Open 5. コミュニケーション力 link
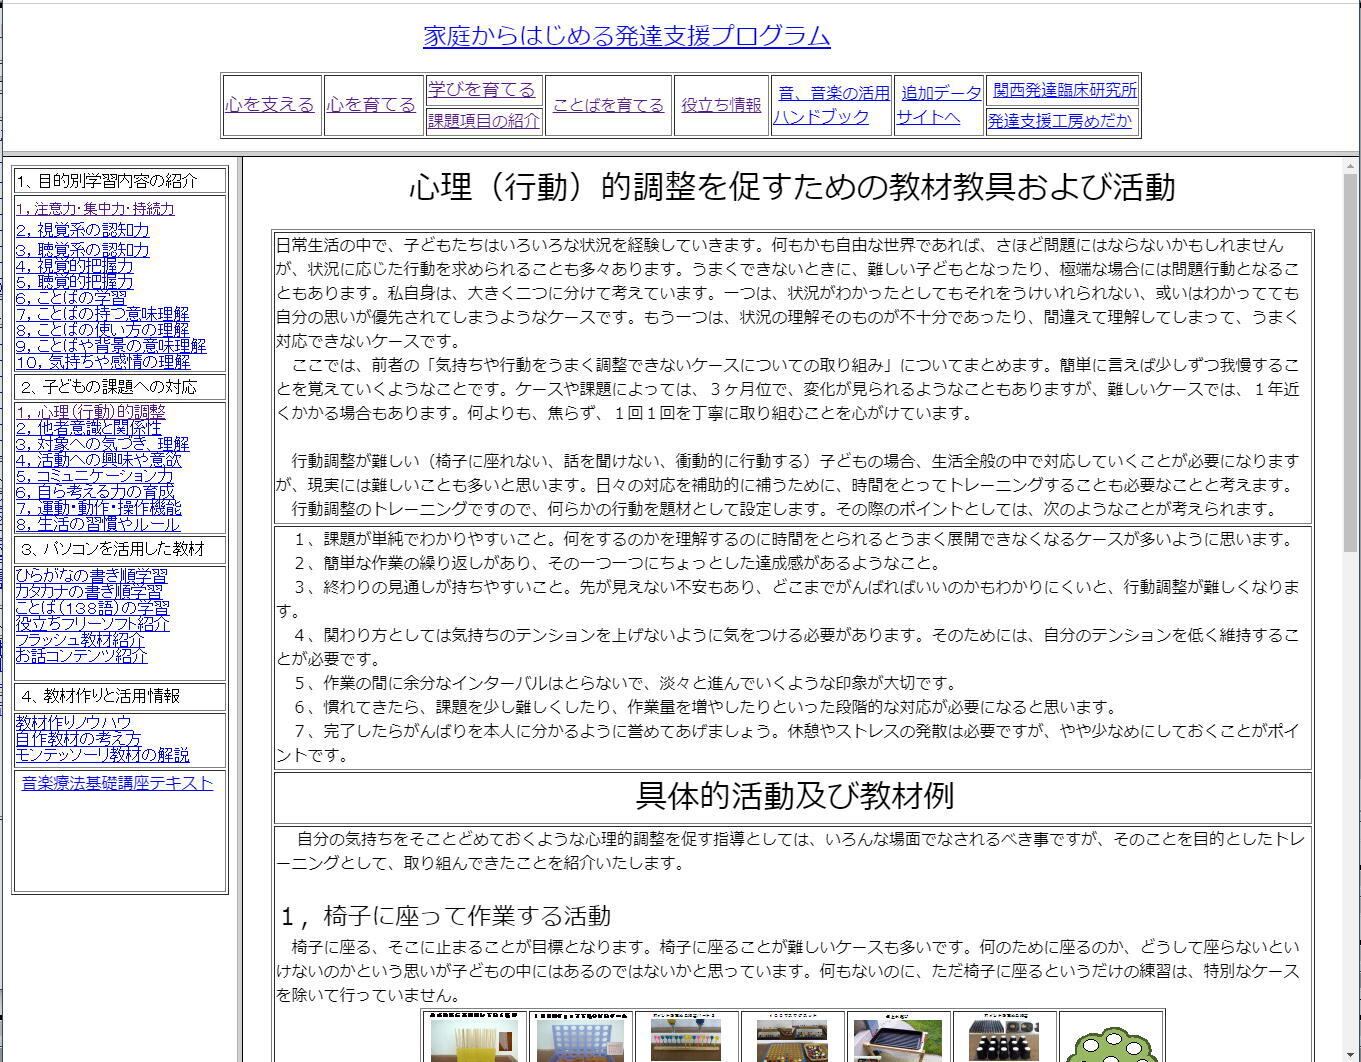The height and width of the screenshot is (1062, 1361). pyautogui.click(x=94, y=476)
